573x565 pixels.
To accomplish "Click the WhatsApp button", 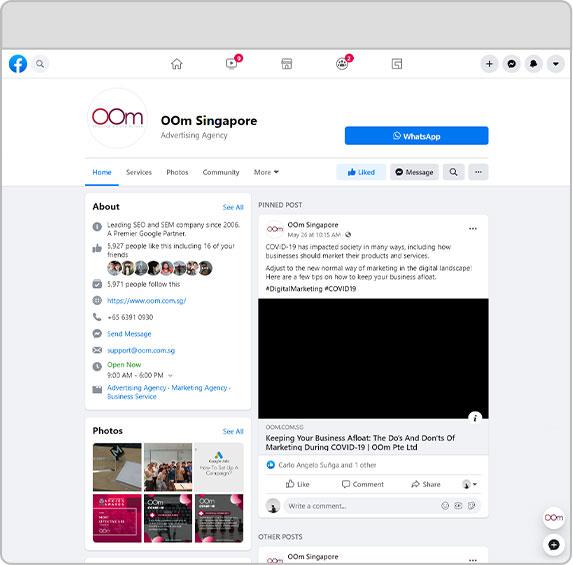I will click(x=416, y=136).
